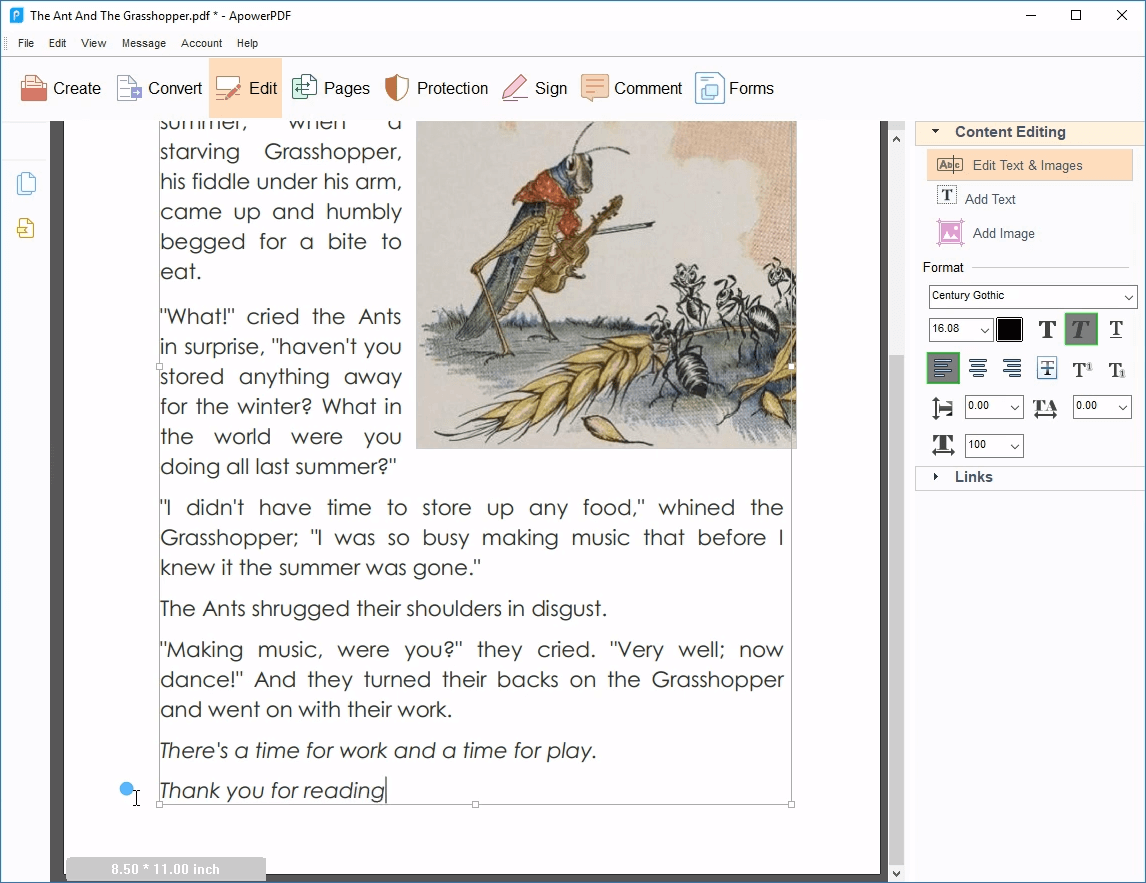Apply superscript to the text

click(x=1081, y=368)
